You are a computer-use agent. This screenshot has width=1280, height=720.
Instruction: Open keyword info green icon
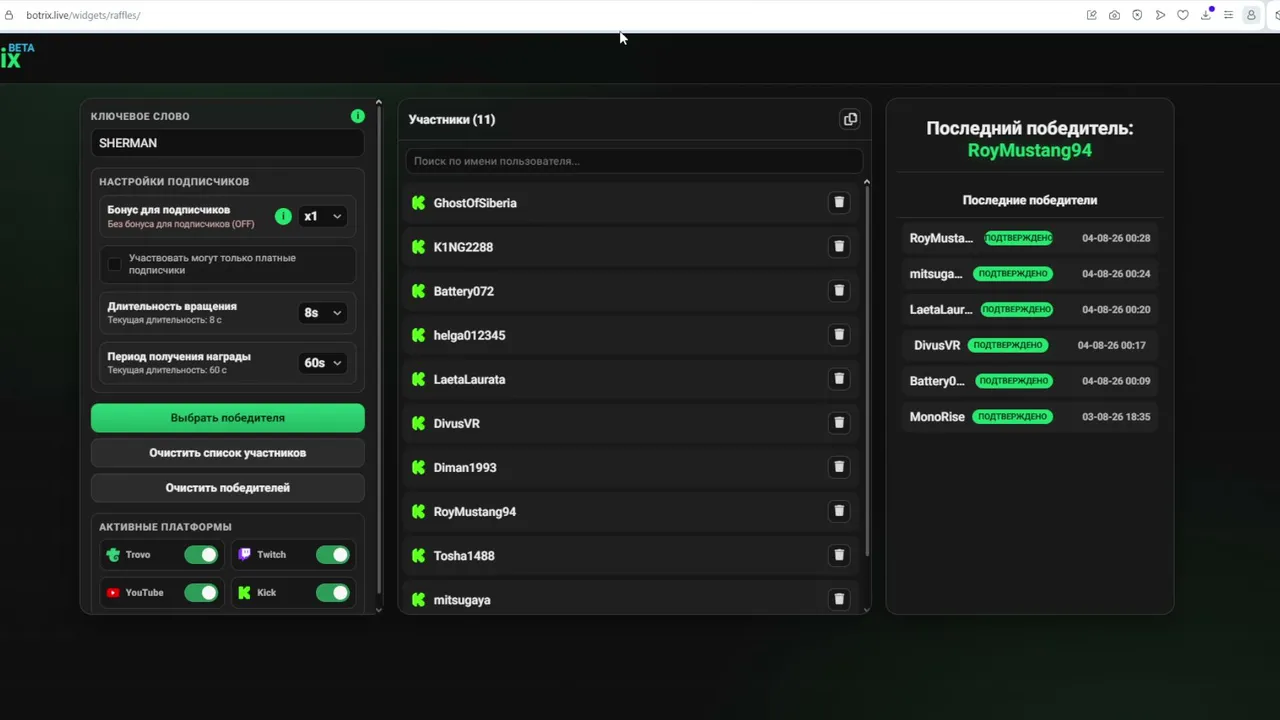click(x=358, y=116)
